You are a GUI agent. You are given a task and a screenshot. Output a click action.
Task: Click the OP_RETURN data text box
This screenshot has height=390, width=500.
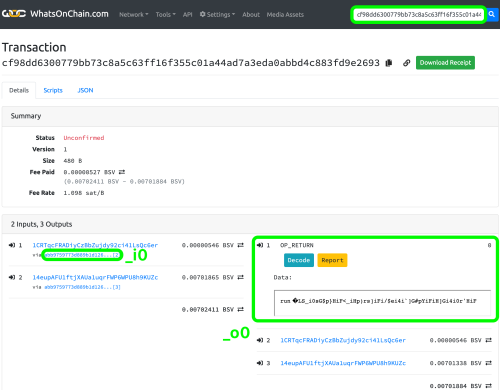[382, 303]
